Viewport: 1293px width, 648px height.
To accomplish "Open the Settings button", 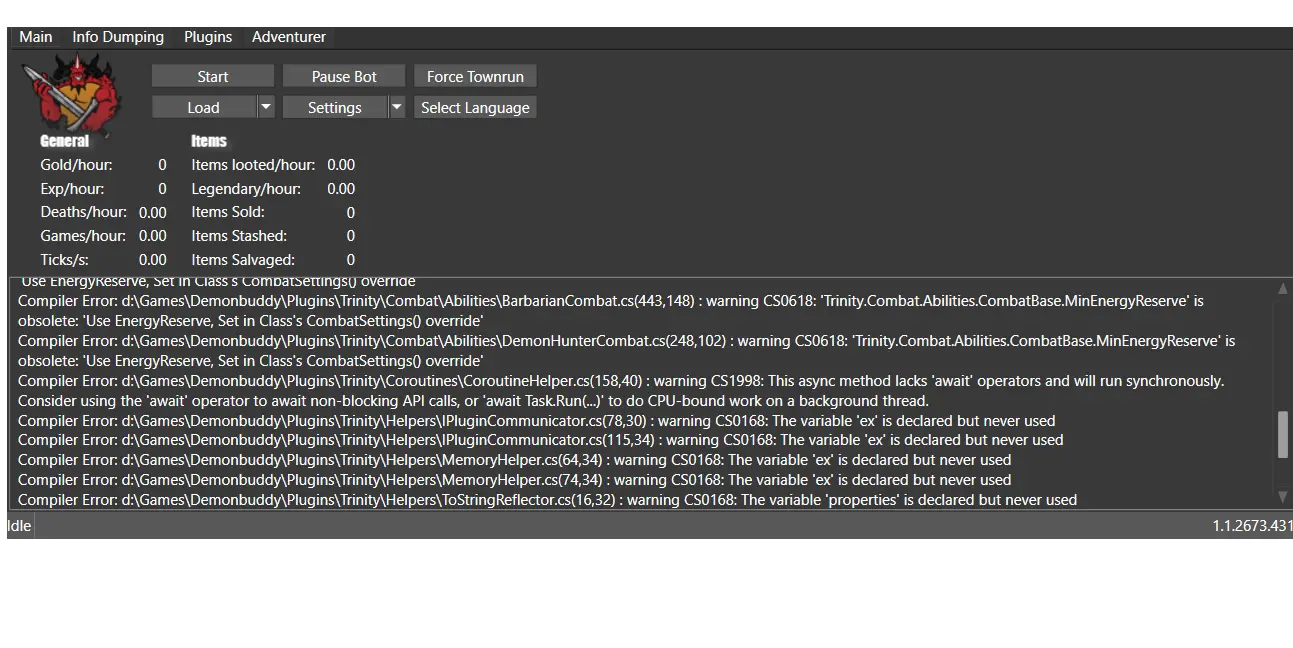I will [x=334, y=107].
